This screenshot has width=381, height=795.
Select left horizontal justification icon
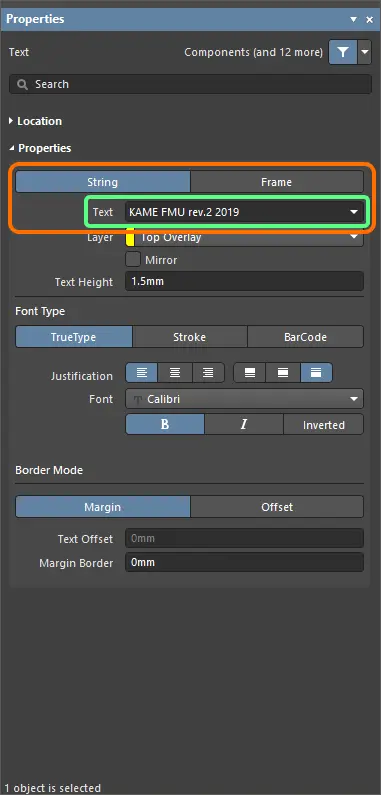click(x=142, y=373)
